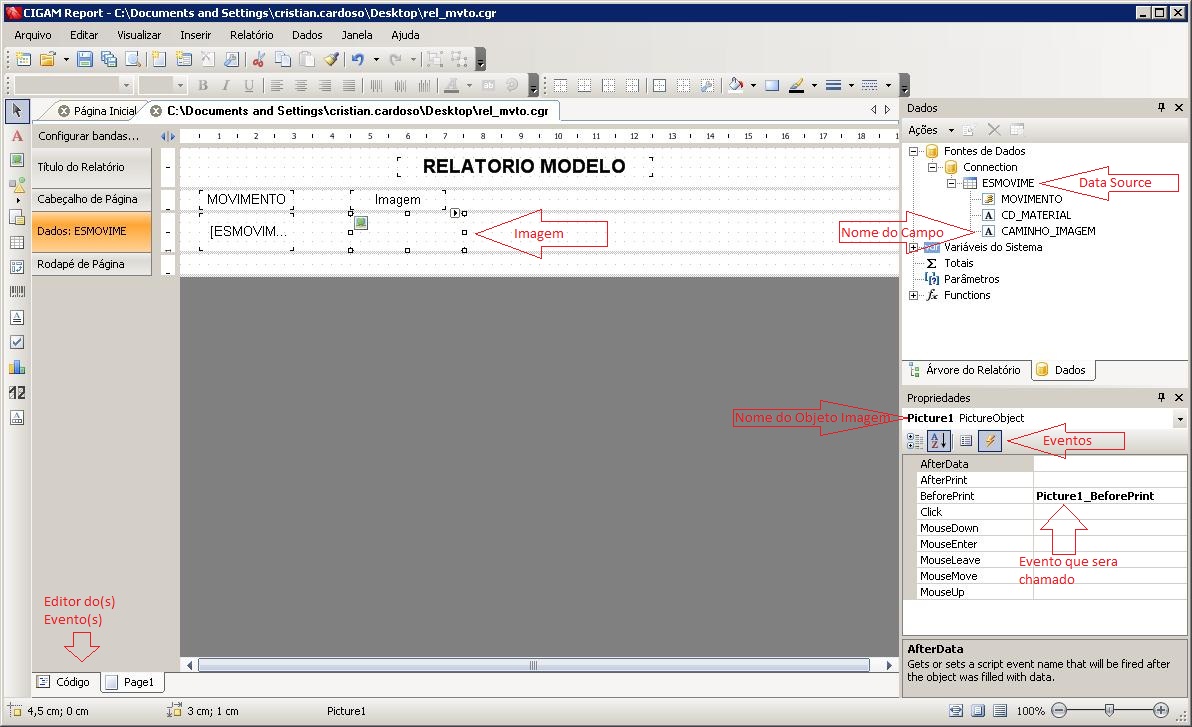1192x727 pixels.
Task: Click the Save report icon
Action: [x=85, y=59]
